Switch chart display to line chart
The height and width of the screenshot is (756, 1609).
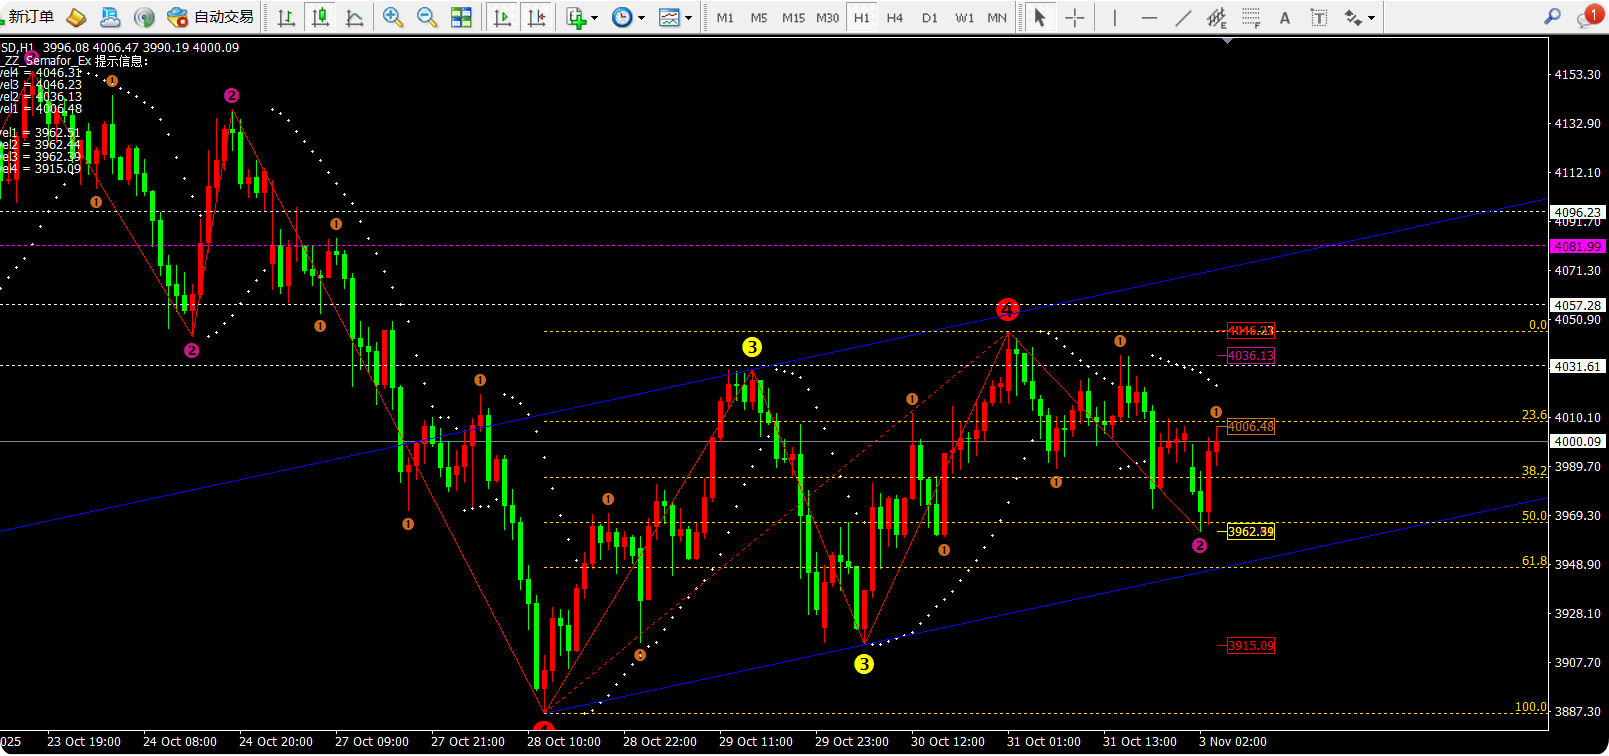(354, 17)
